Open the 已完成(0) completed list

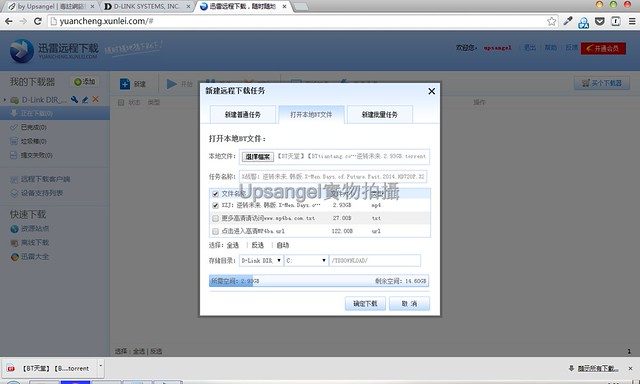pos(33,127)
